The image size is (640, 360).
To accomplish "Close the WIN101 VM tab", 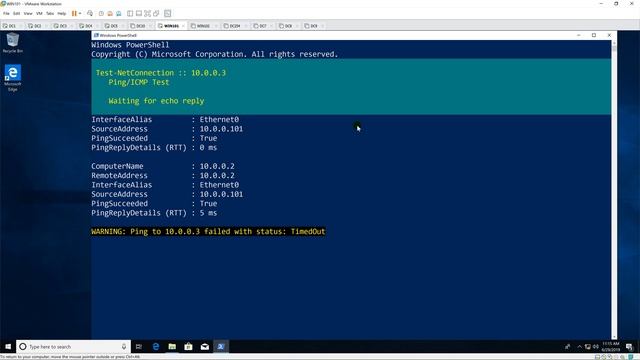I will pos(183,26).
